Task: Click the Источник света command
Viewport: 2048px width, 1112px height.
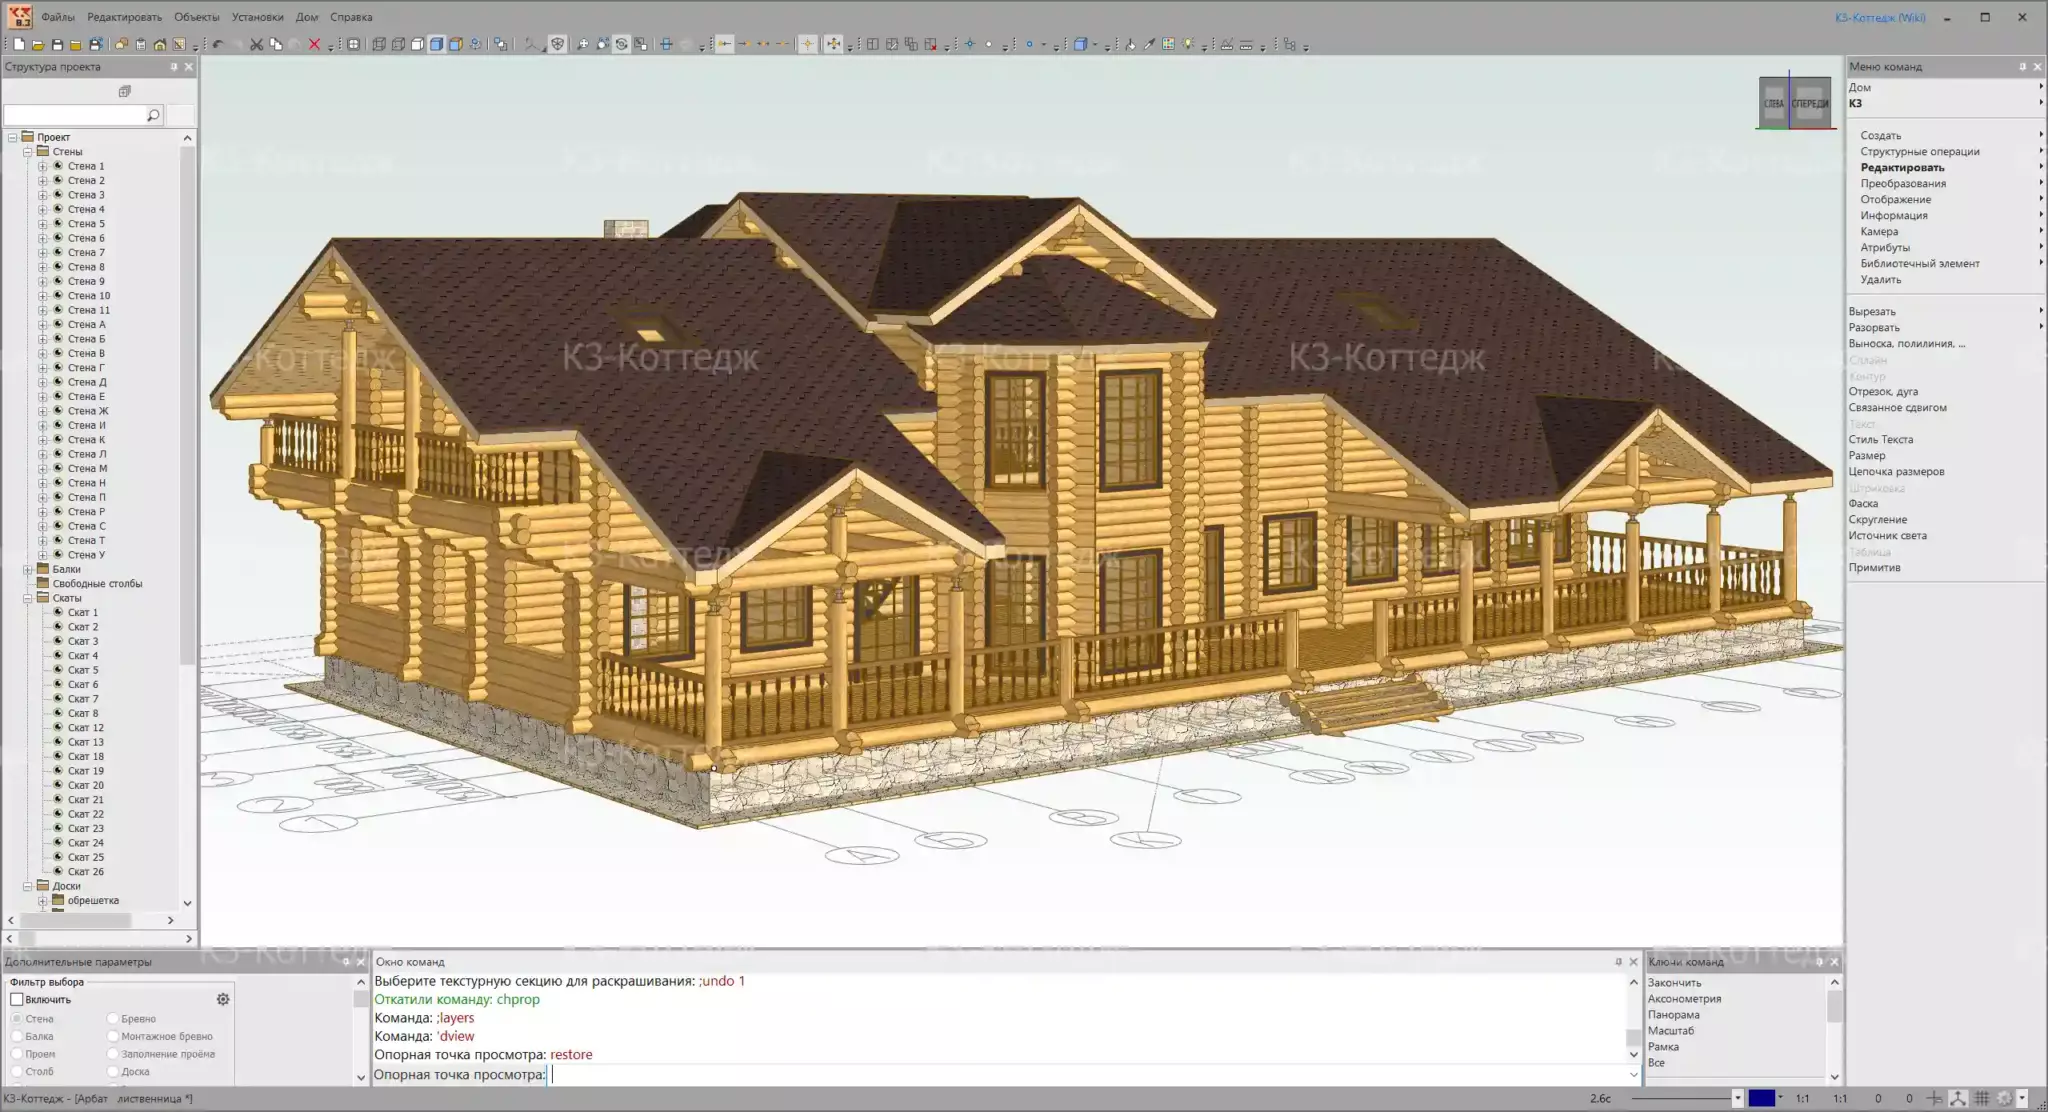Action: coord(1886,535)
